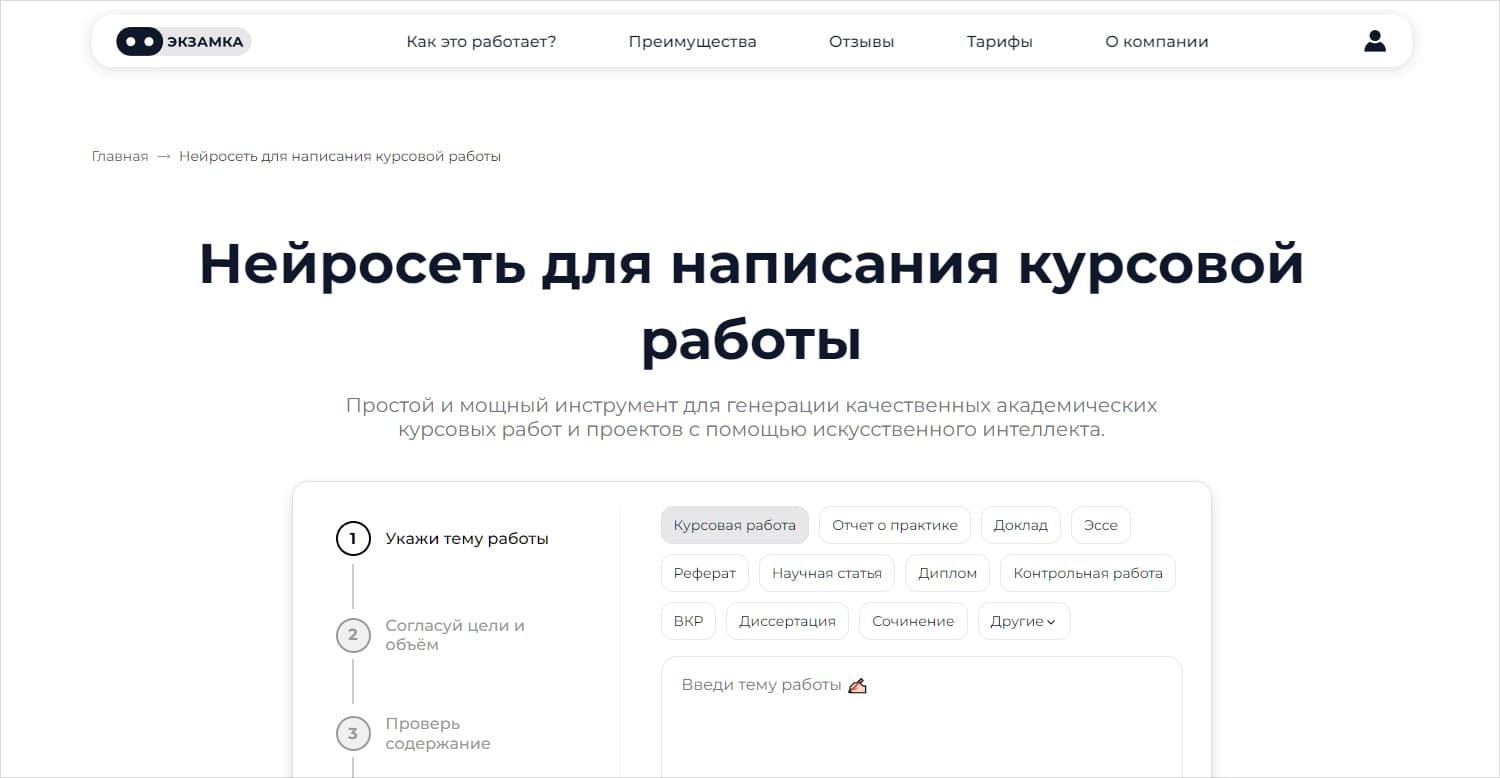Select "Диссертация" work type
This screenshot has width=1500, height=778.
point(787,620)
